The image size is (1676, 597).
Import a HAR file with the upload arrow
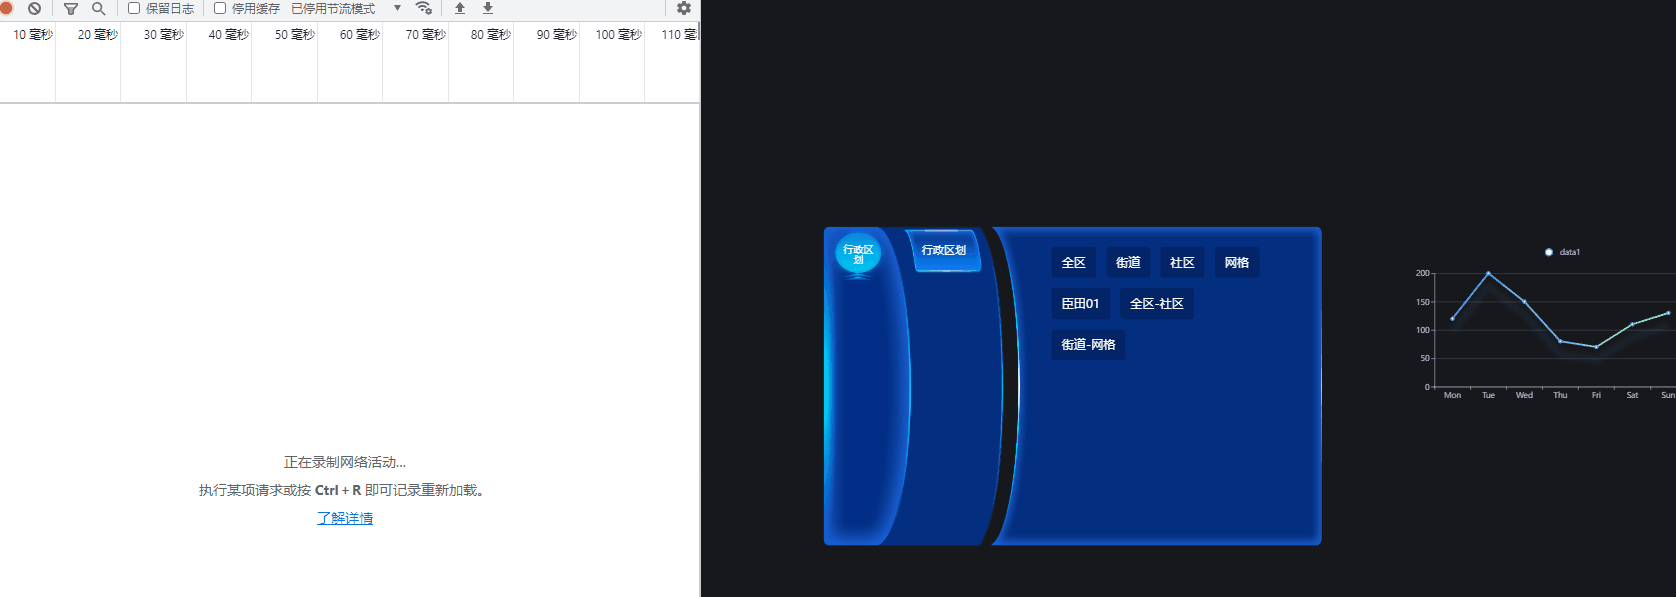(x=460, y=8)
